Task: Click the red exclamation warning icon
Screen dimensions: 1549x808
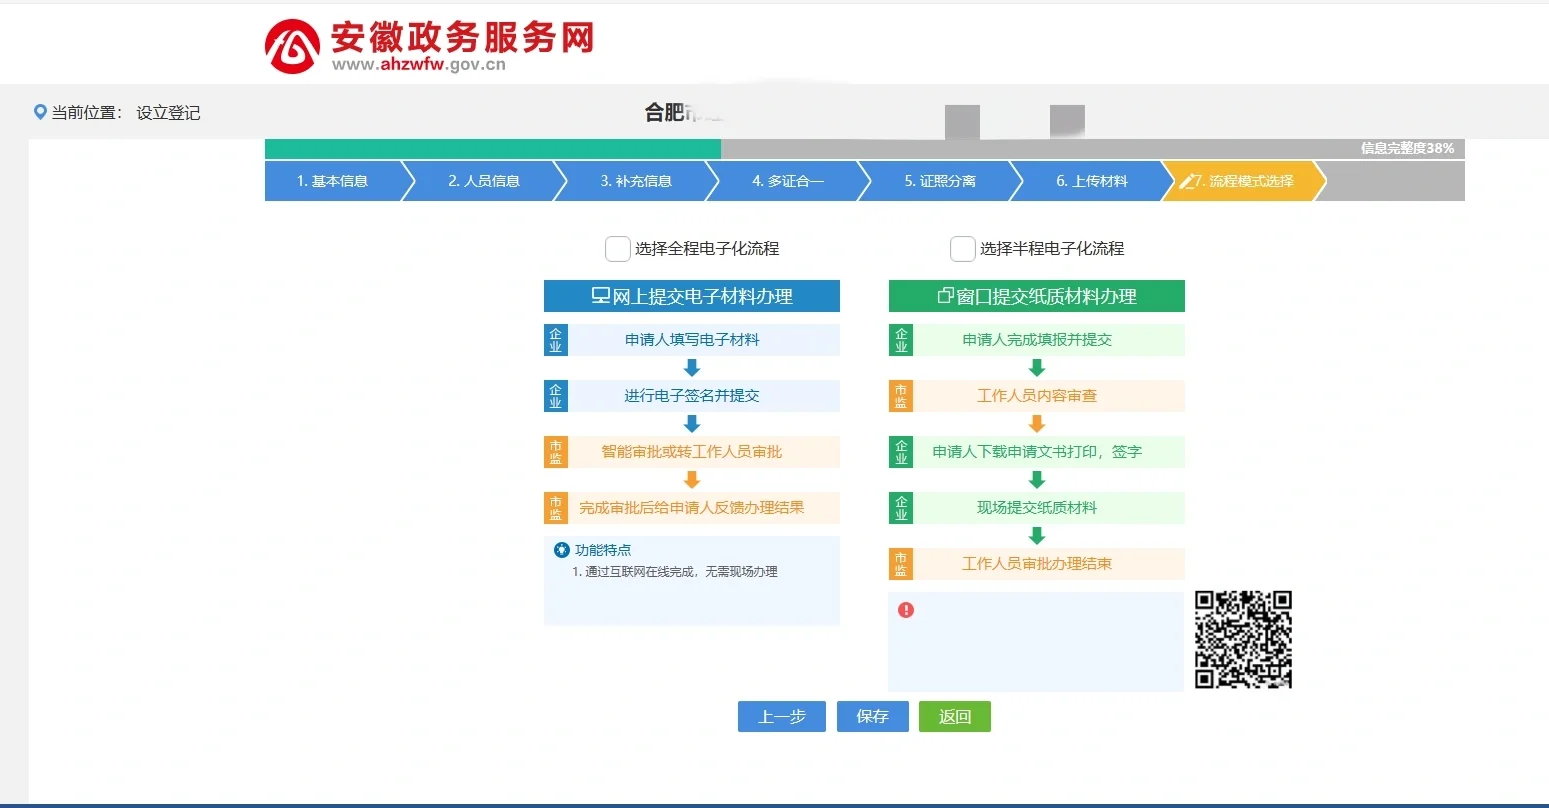Action: click(x=906, y=609)
